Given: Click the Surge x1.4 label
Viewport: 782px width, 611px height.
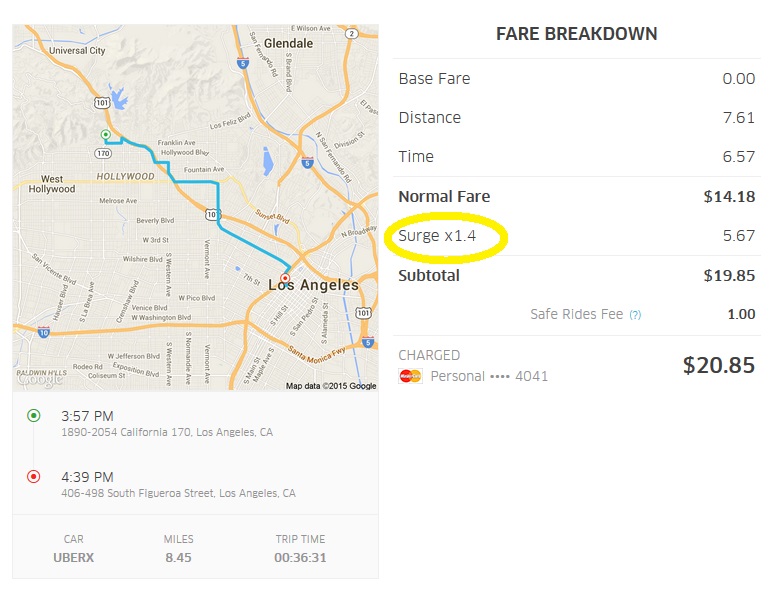Looking at the screenshot, I should [x=436, y=236].
